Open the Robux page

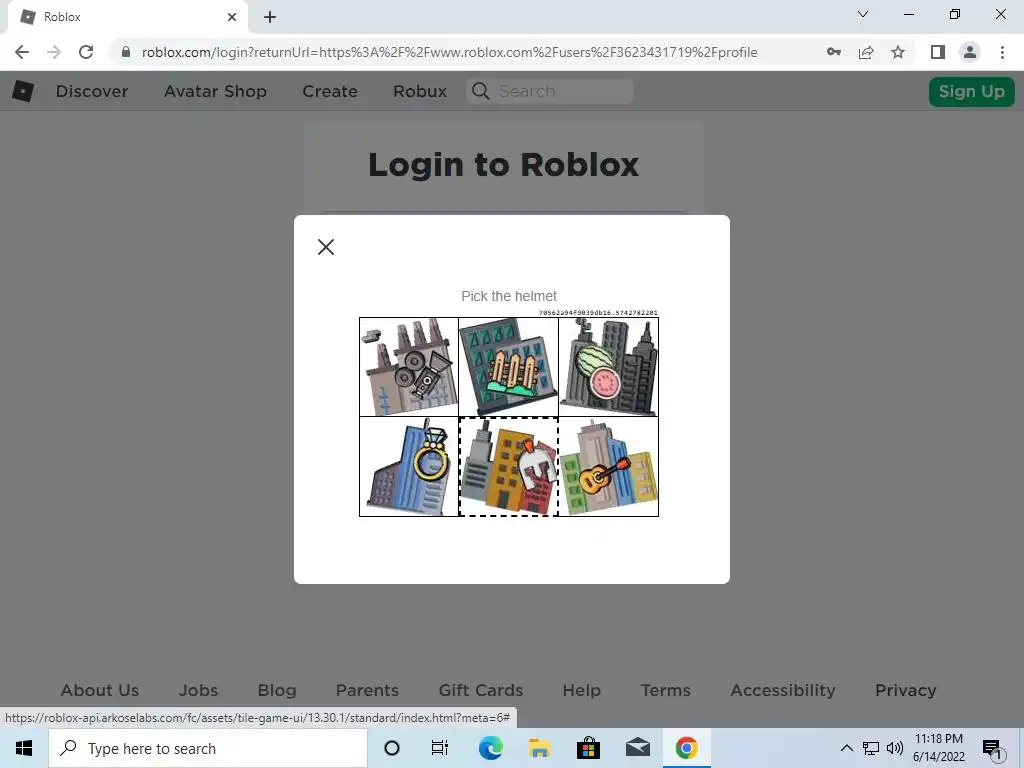point(420,91)
